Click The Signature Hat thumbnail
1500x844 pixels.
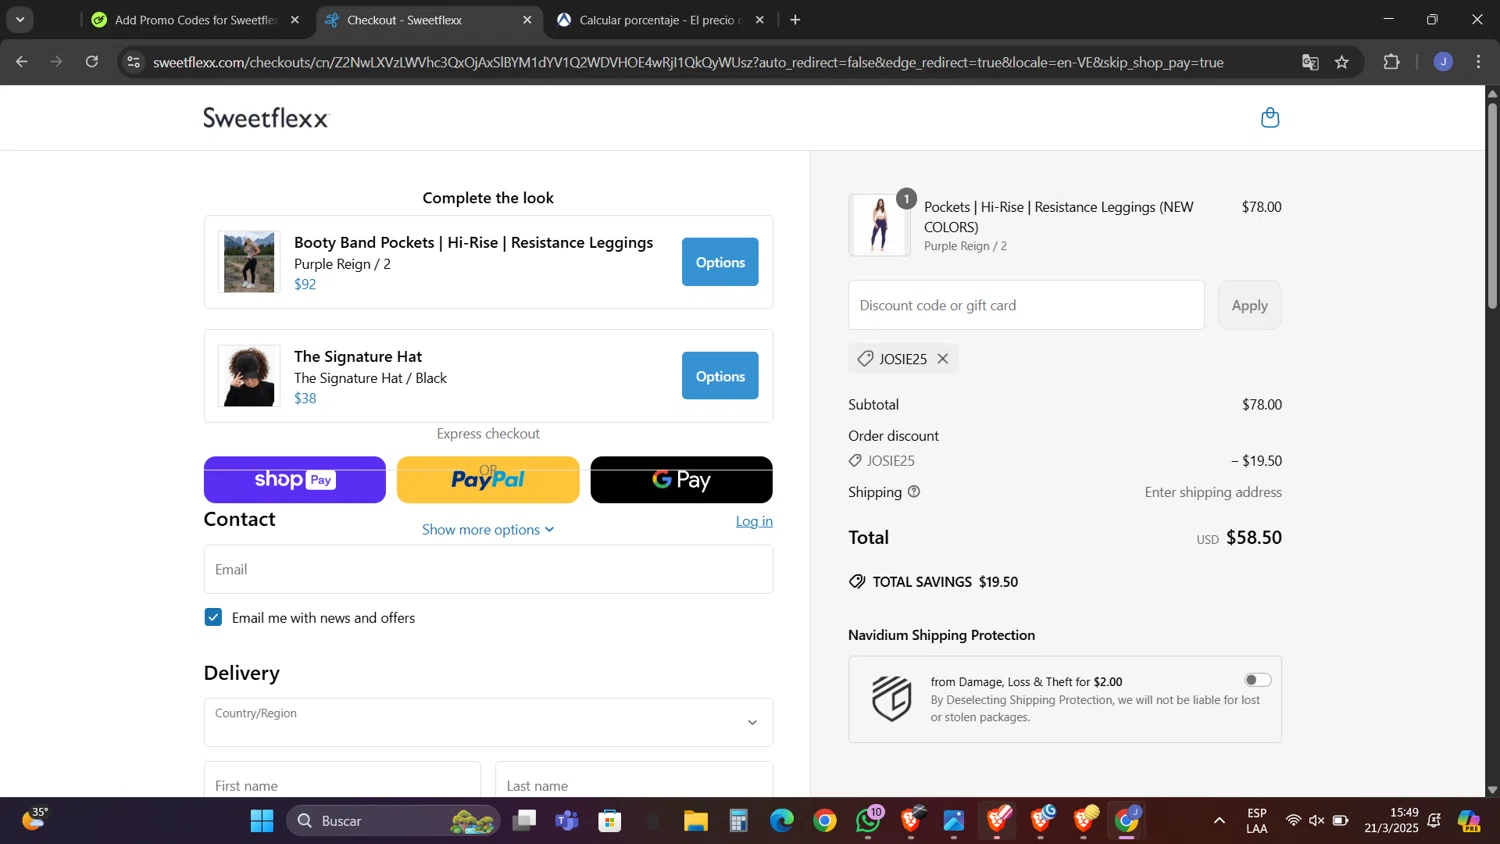tap(249, 376)
